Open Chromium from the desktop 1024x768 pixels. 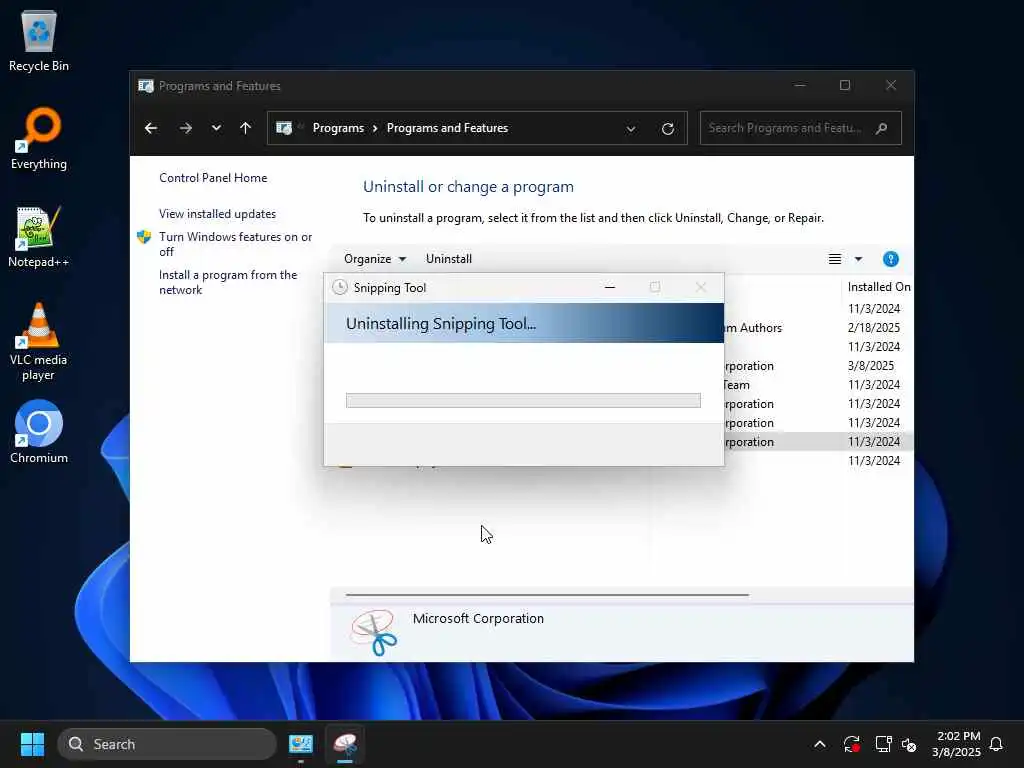click(39, 432)
